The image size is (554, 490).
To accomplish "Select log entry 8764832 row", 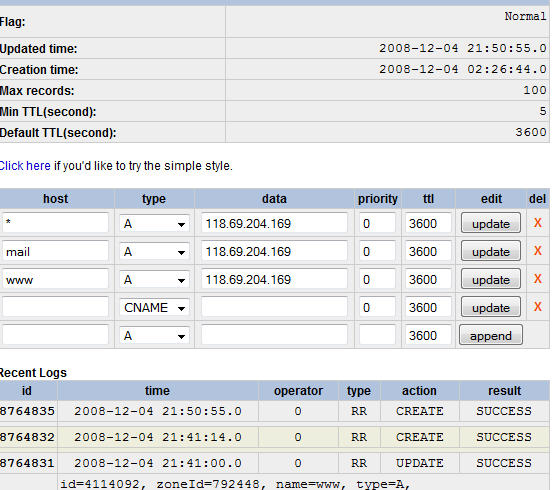I will point(274,437).
